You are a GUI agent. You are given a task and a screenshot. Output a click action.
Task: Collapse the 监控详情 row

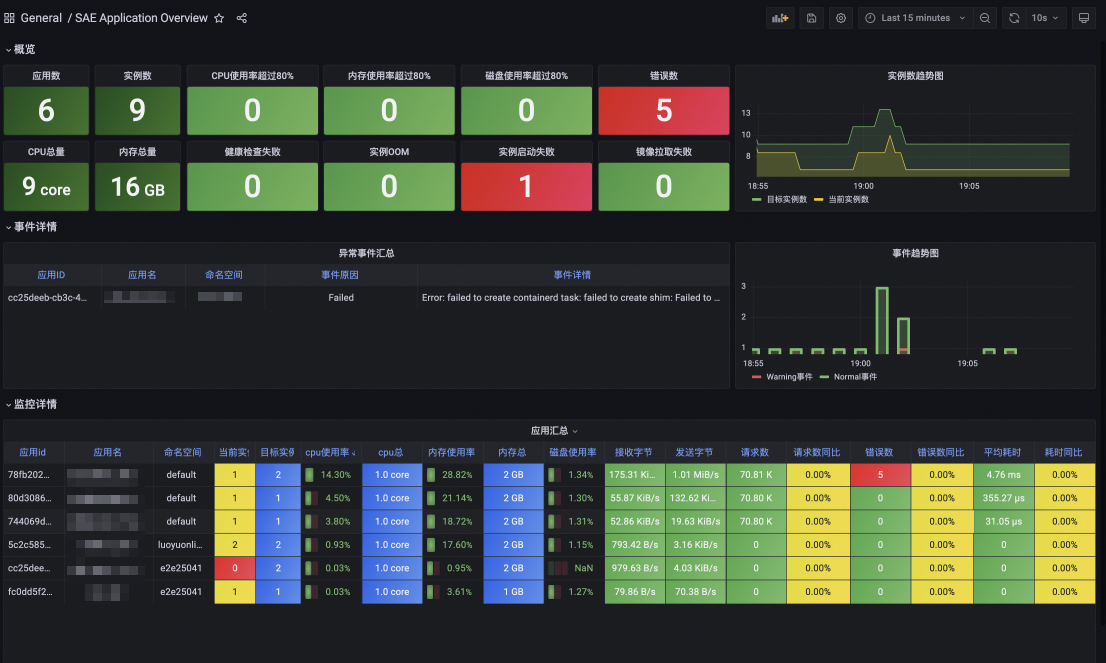(31, 404)
